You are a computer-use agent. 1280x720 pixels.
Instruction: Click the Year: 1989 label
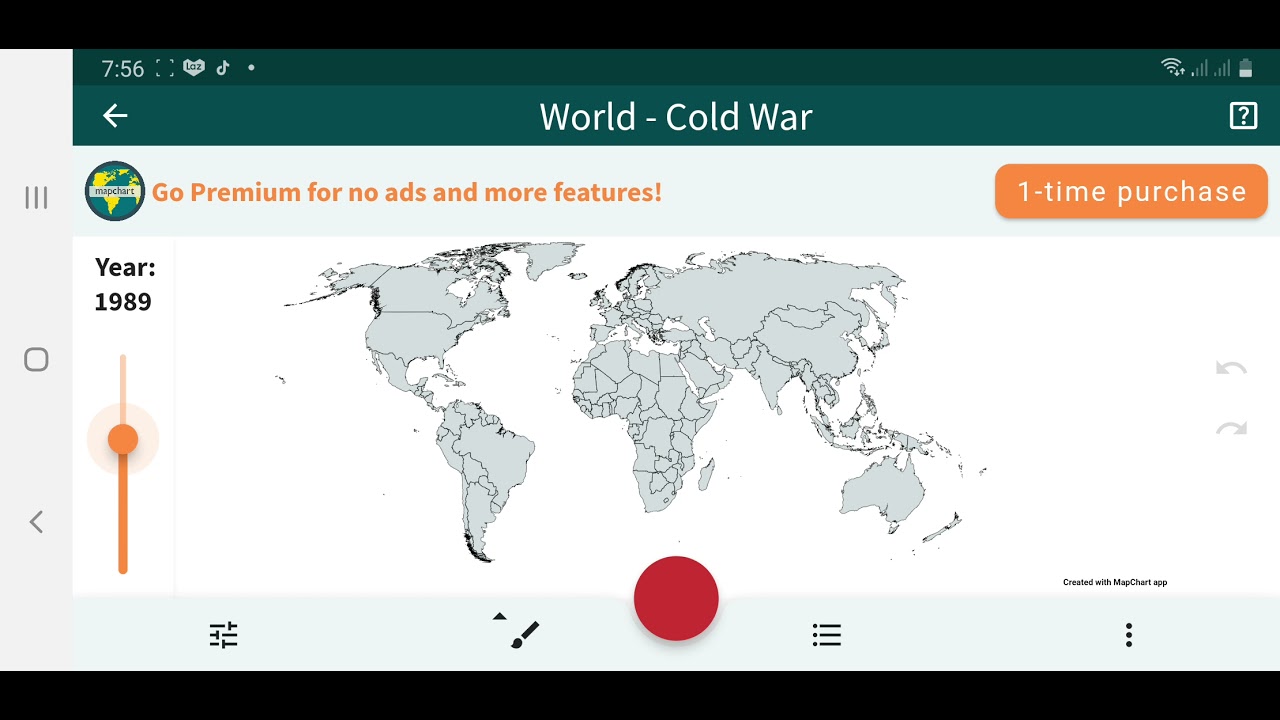(x=124, y=285)
